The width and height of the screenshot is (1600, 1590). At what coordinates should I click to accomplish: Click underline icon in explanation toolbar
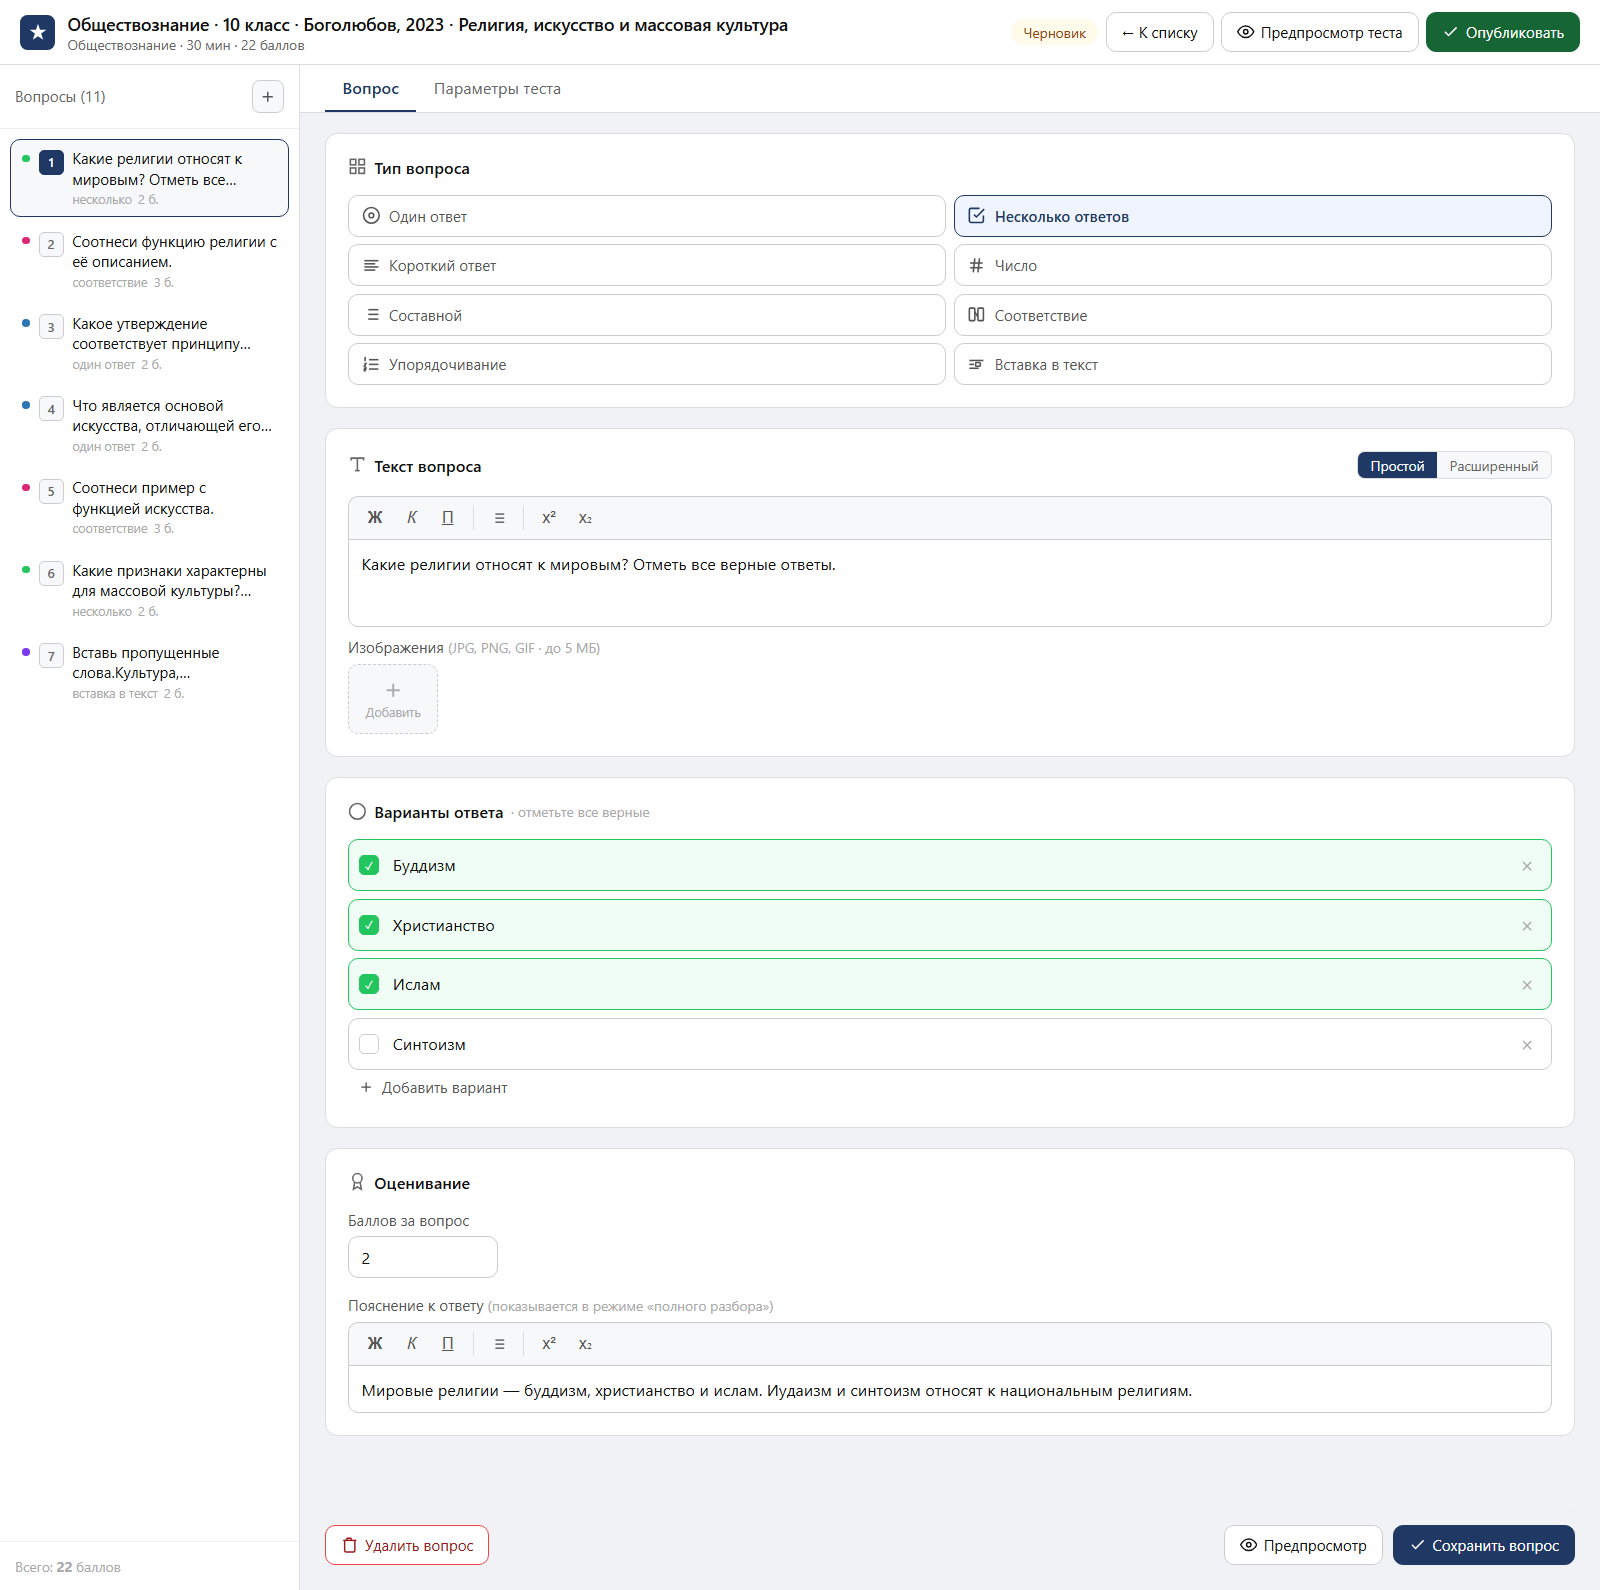coord(448,1344)
